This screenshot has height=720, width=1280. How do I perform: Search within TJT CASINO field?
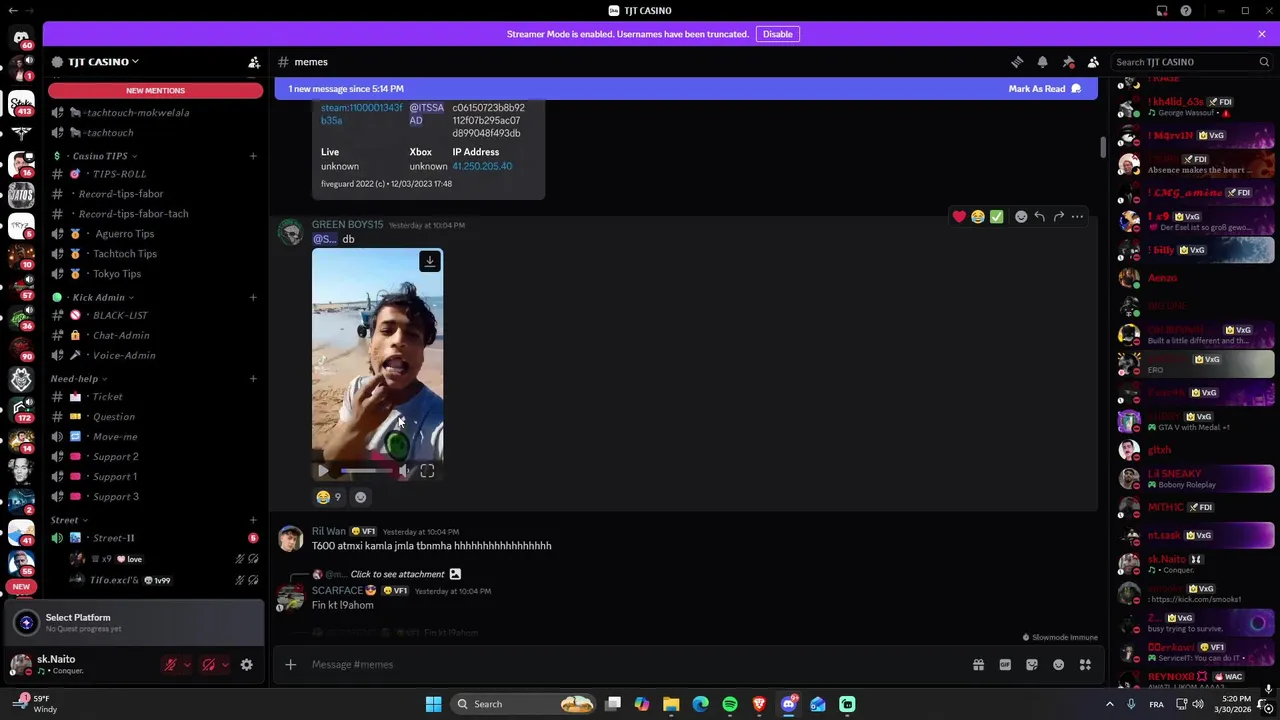1192,62
